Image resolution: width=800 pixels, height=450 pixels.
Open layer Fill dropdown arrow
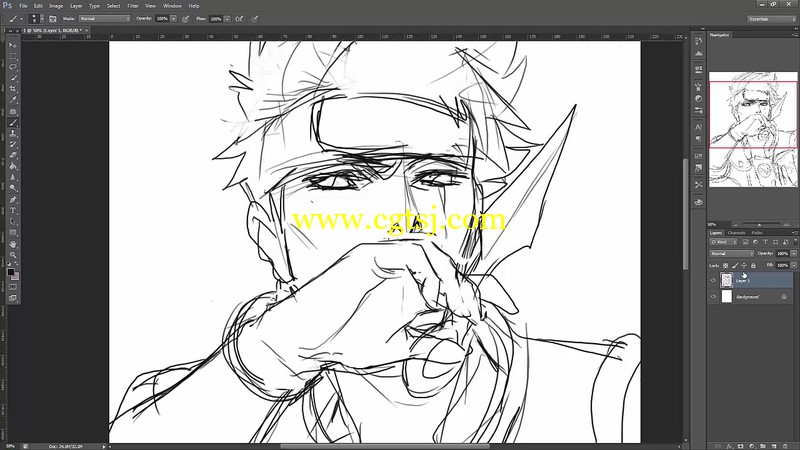[794, 265]
